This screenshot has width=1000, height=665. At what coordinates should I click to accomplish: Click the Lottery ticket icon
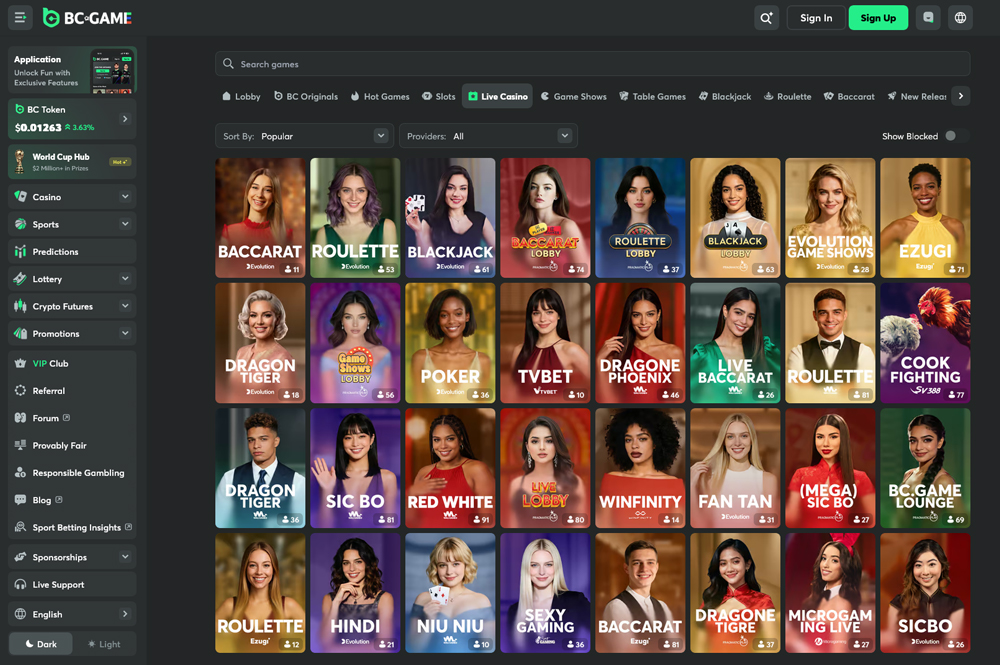[x=20, y=279]
